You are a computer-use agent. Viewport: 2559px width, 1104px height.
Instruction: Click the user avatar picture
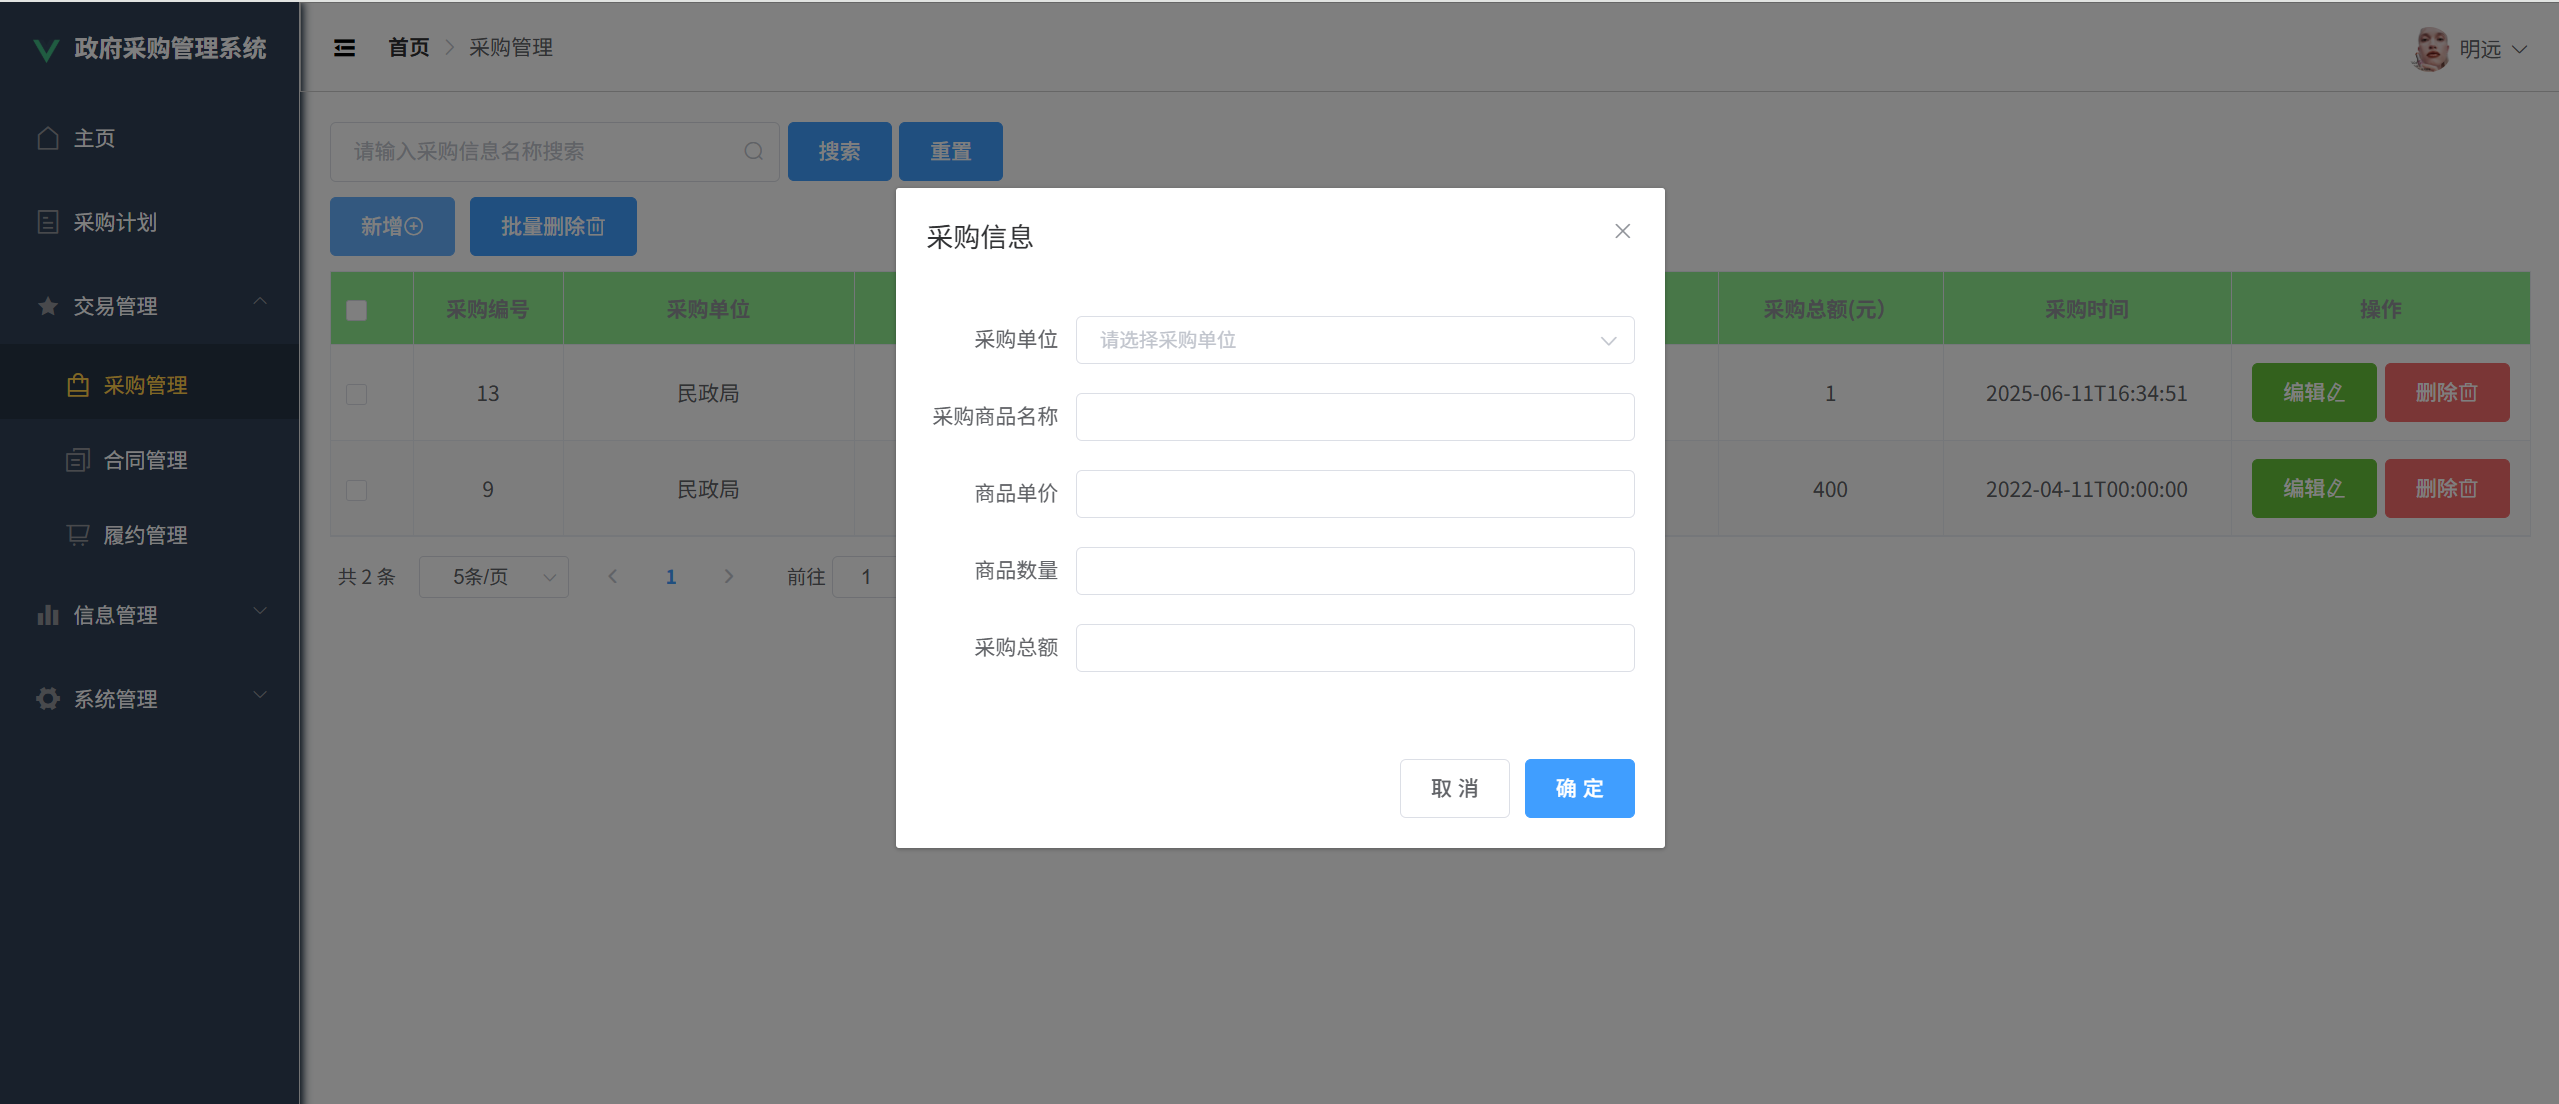click(x=2430, y=49)
